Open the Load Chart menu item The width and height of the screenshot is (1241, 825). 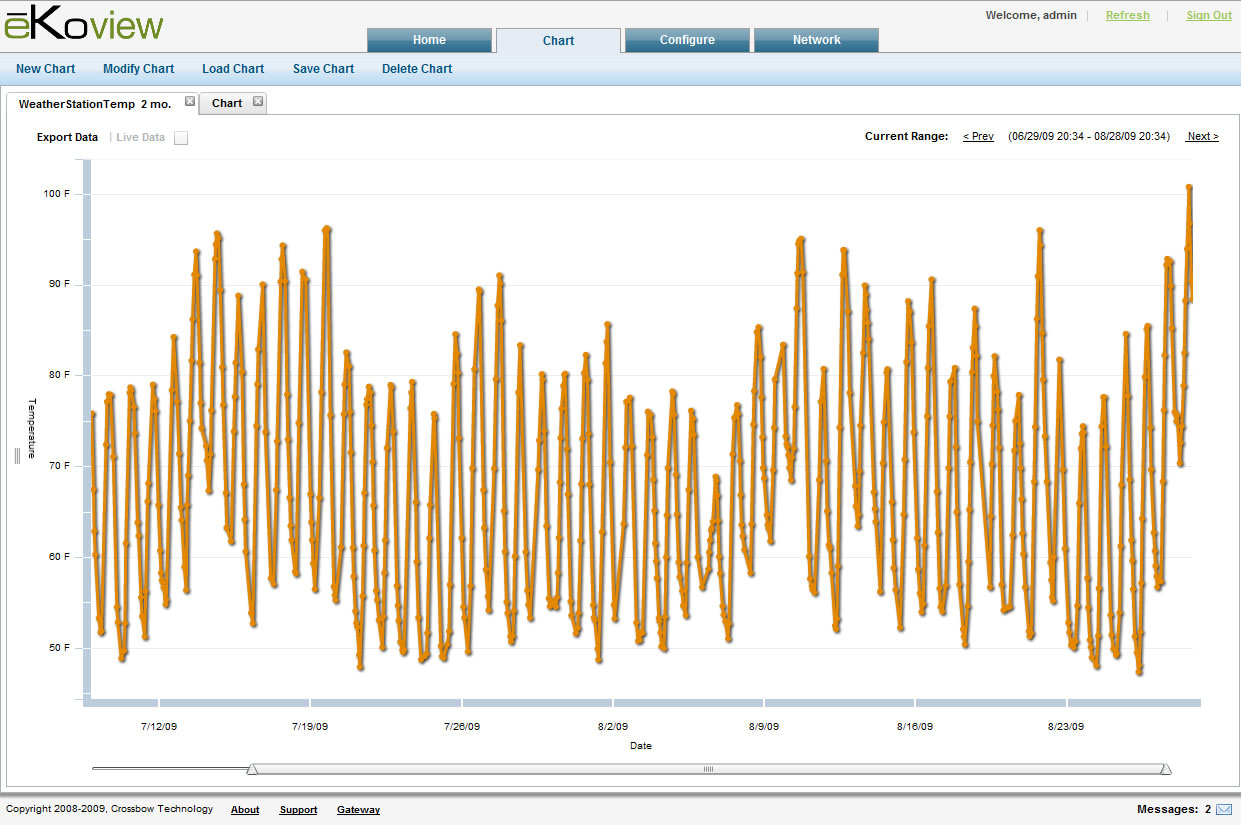(233, 69)
